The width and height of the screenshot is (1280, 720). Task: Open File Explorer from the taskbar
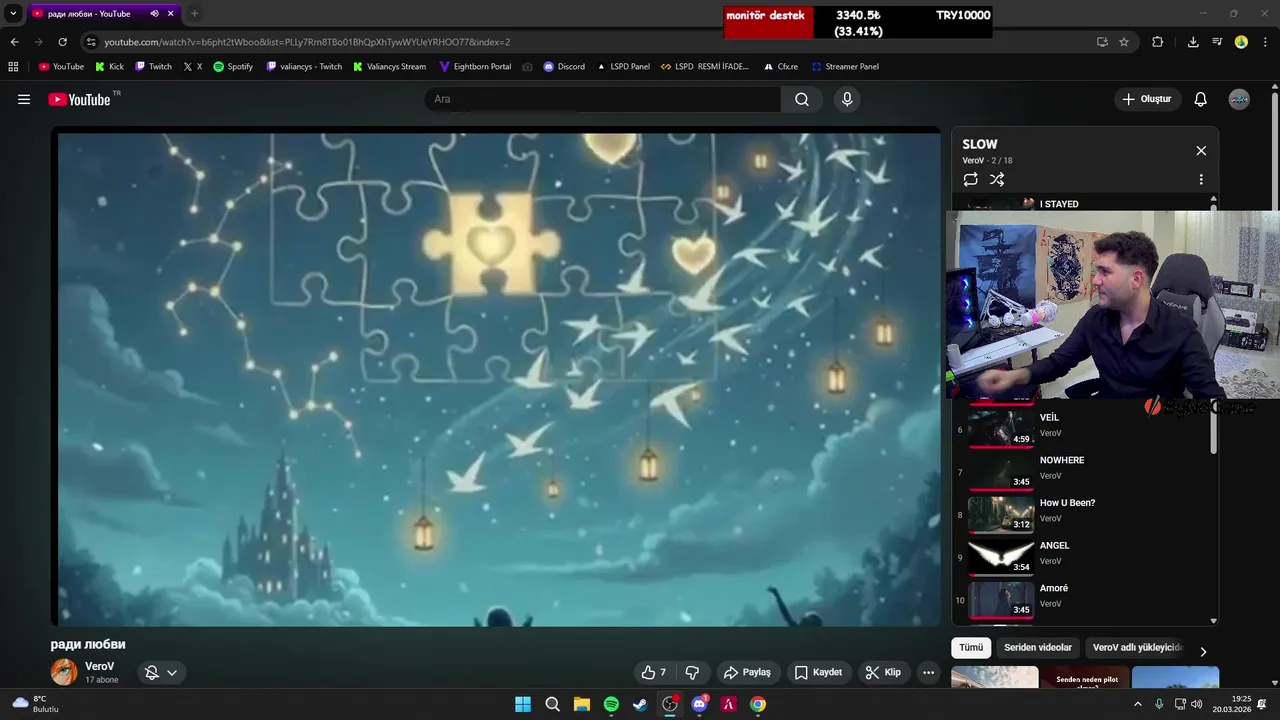pos(581,704)
